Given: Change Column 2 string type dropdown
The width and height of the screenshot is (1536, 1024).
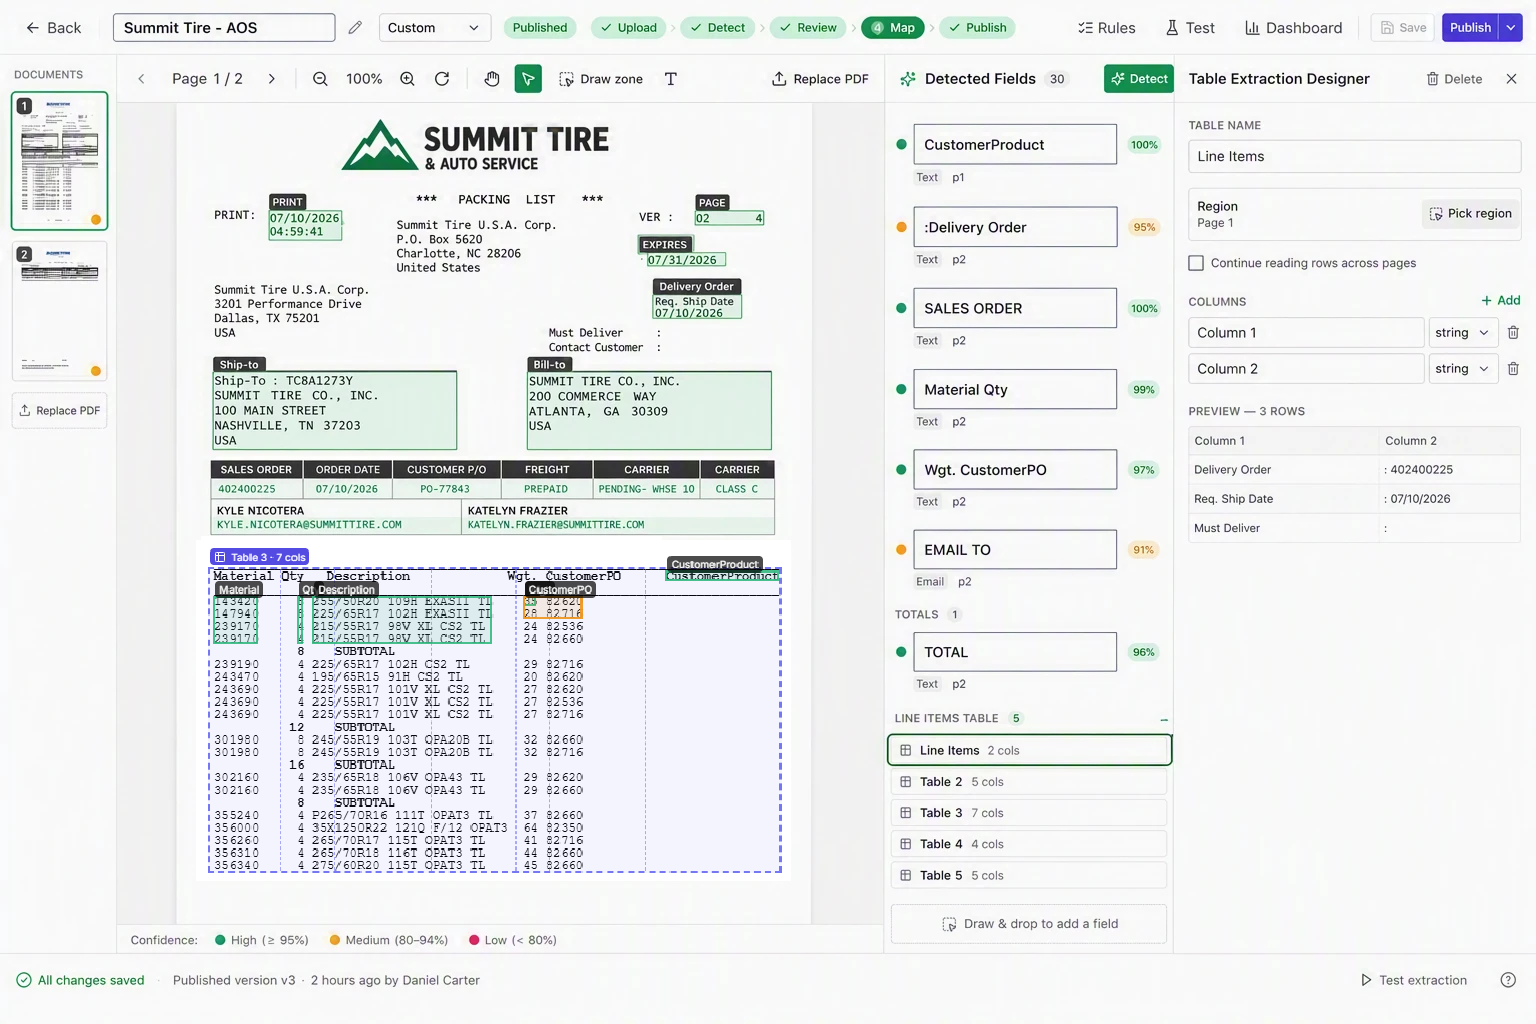Looking at the screenshot, I should click(1464, 368).
